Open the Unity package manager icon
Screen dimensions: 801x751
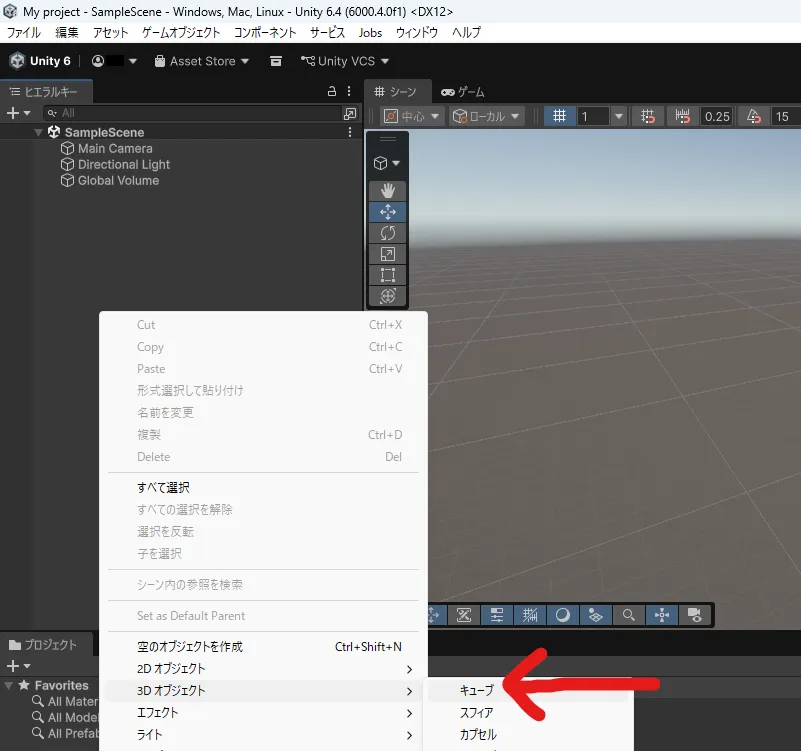coord(276,61)
